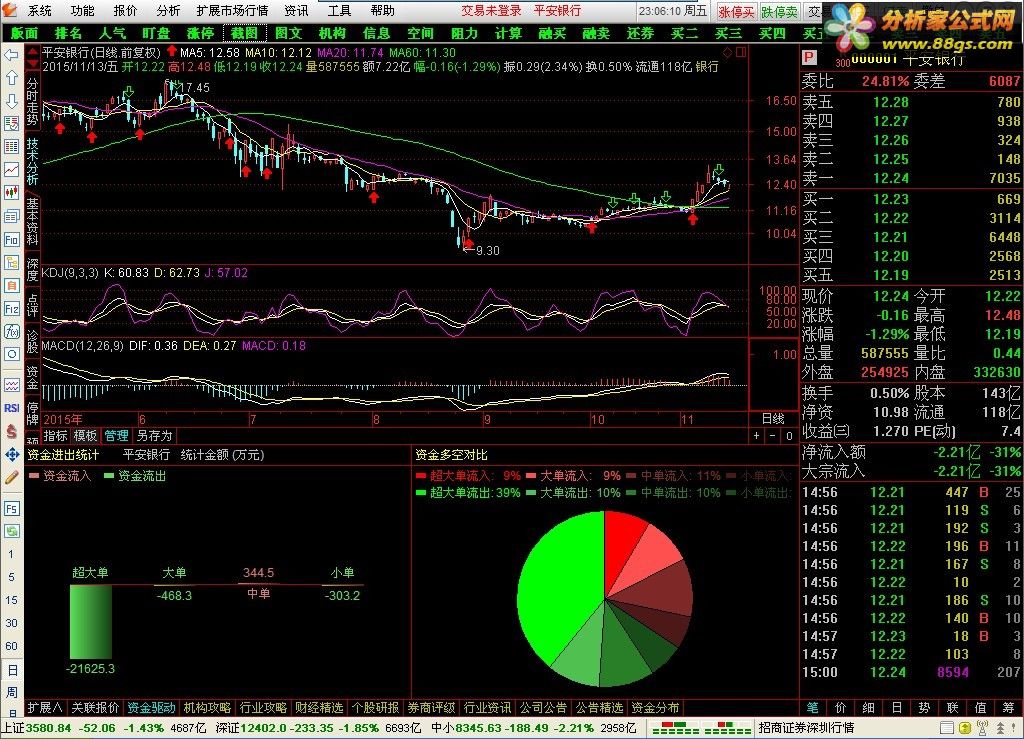Click the quote list icon with clock in sidebar

[x=11, y=123]
